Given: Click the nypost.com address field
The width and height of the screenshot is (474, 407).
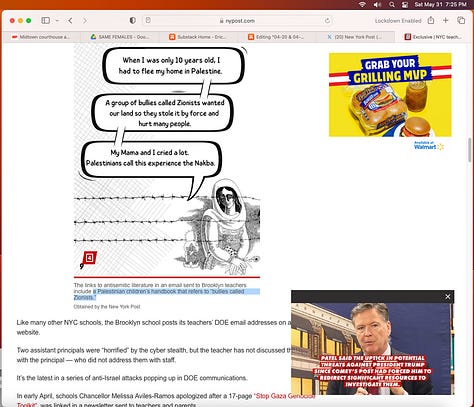Looking at the screenshot, I should click(237, 21).
